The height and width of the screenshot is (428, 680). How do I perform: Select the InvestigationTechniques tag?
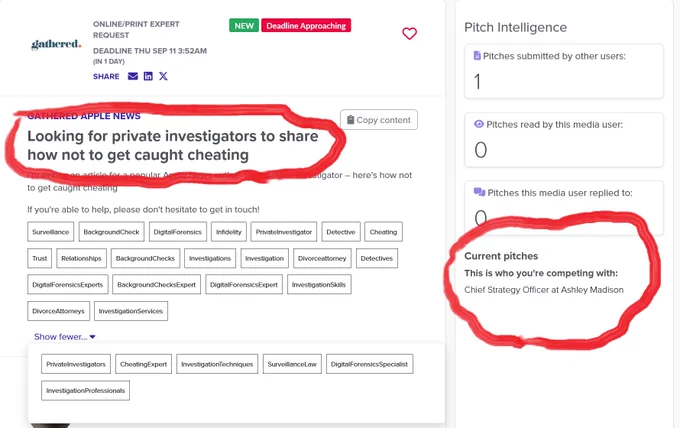point(217,364)
